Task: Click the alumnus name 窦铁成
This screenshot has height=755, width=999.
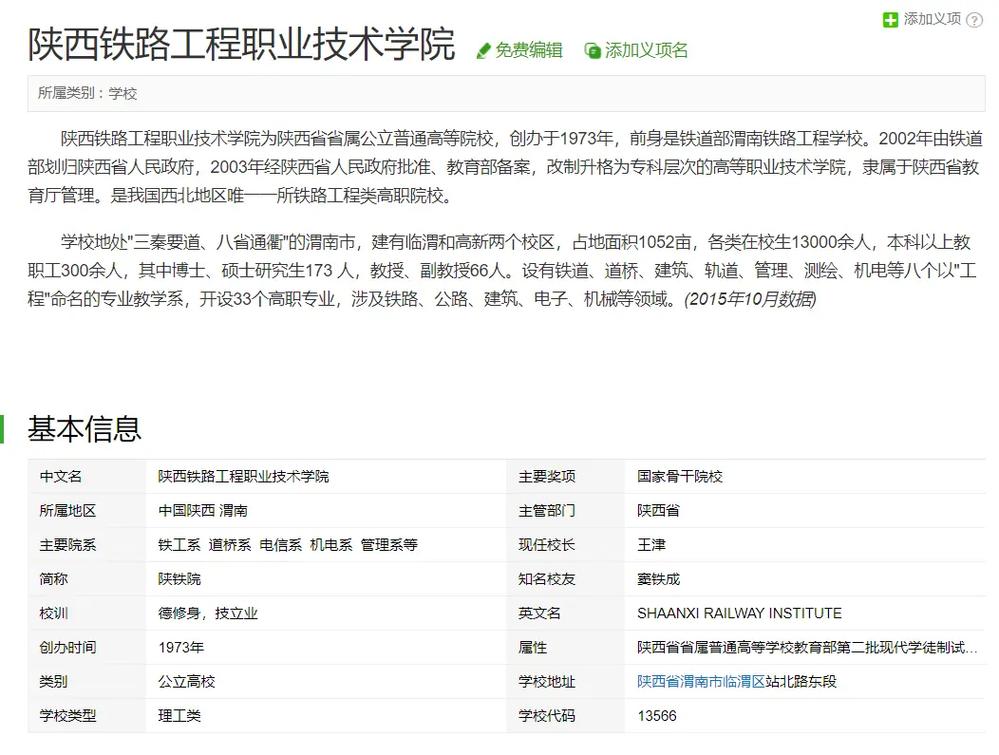Action: [658, 579]
